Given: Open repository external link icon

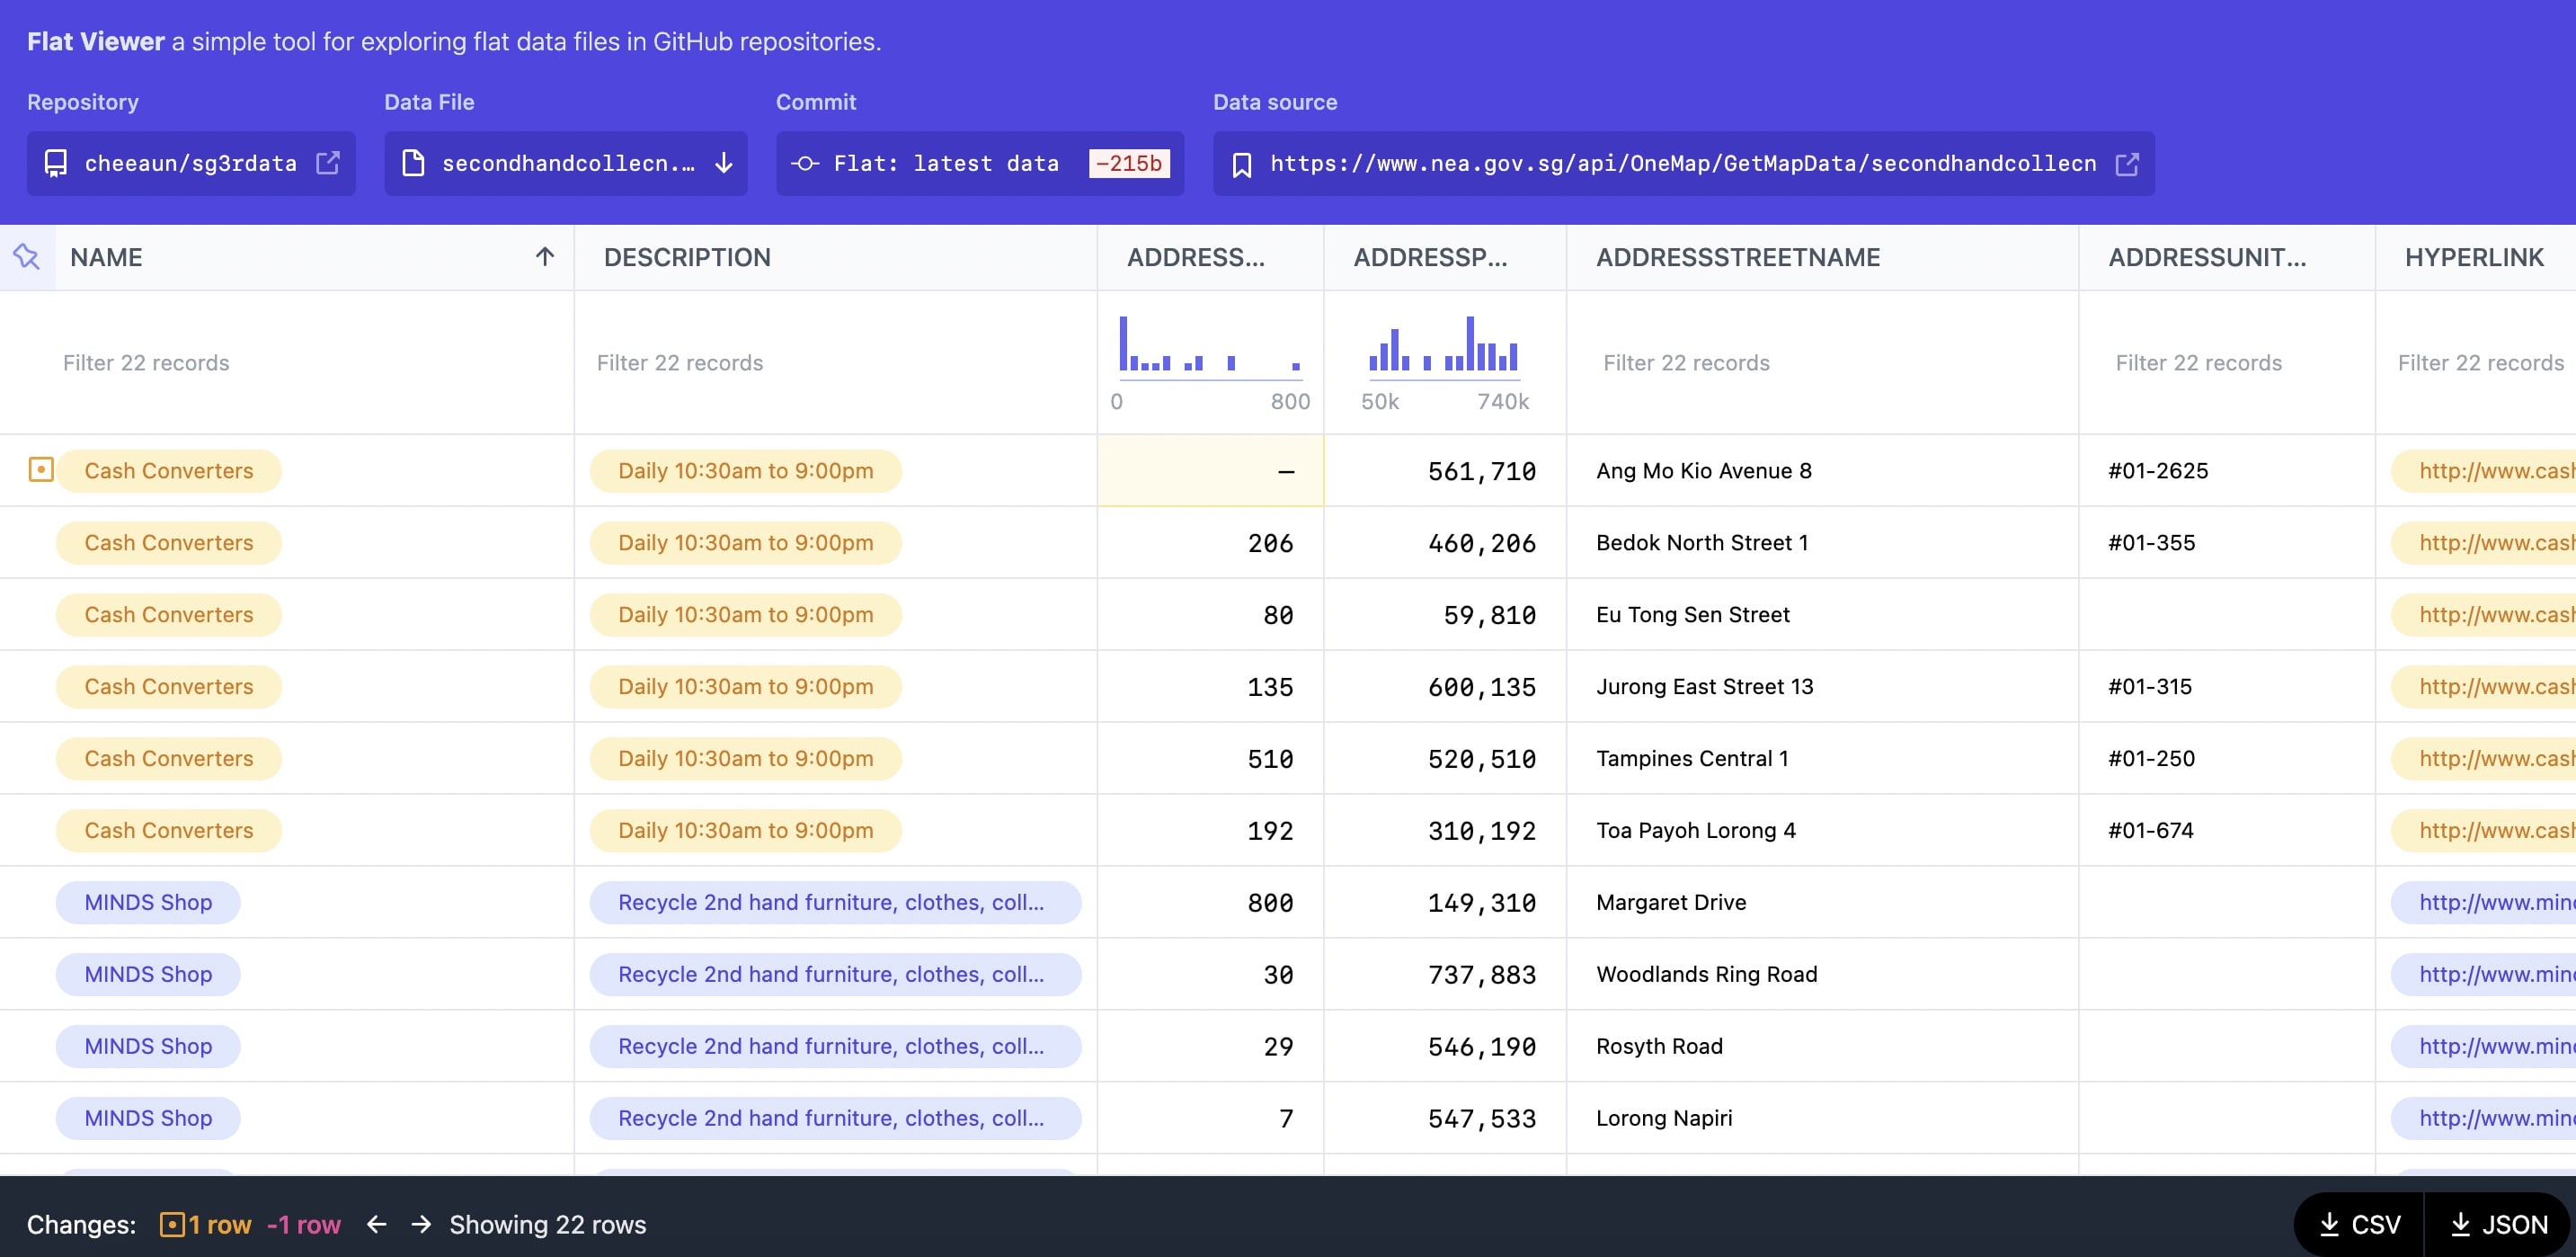Looking at the screenshot, I should click(328, 163).
